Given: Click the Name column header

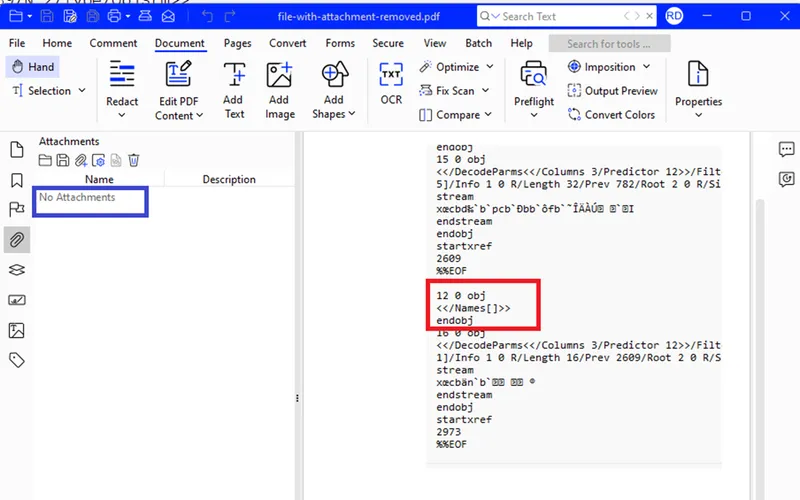Looking at the screenshot, I should click(99, 179).
